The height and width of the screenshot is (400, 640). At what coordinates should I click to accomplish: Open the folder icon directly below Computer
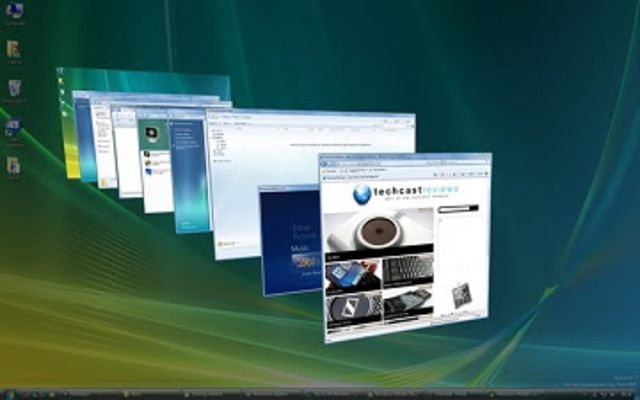coord(14,52)
